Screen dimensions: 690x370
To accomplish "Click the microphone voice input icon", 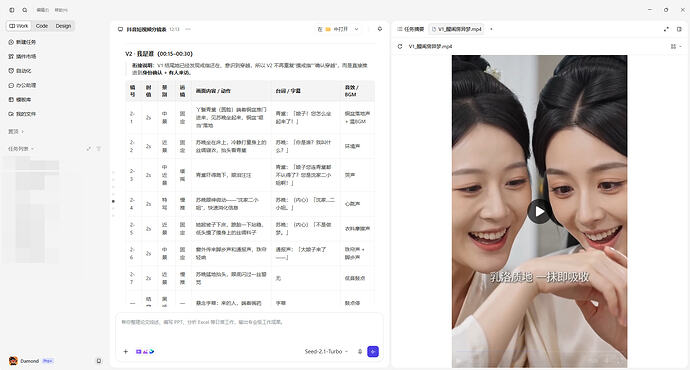I will click(x=360, y=352).
